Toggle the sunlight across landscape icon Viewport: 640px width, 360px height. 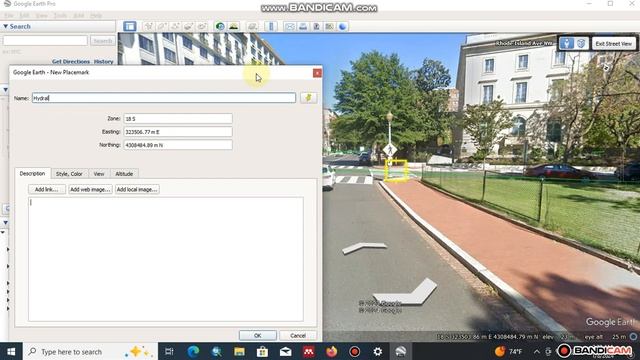click(233, 27)
